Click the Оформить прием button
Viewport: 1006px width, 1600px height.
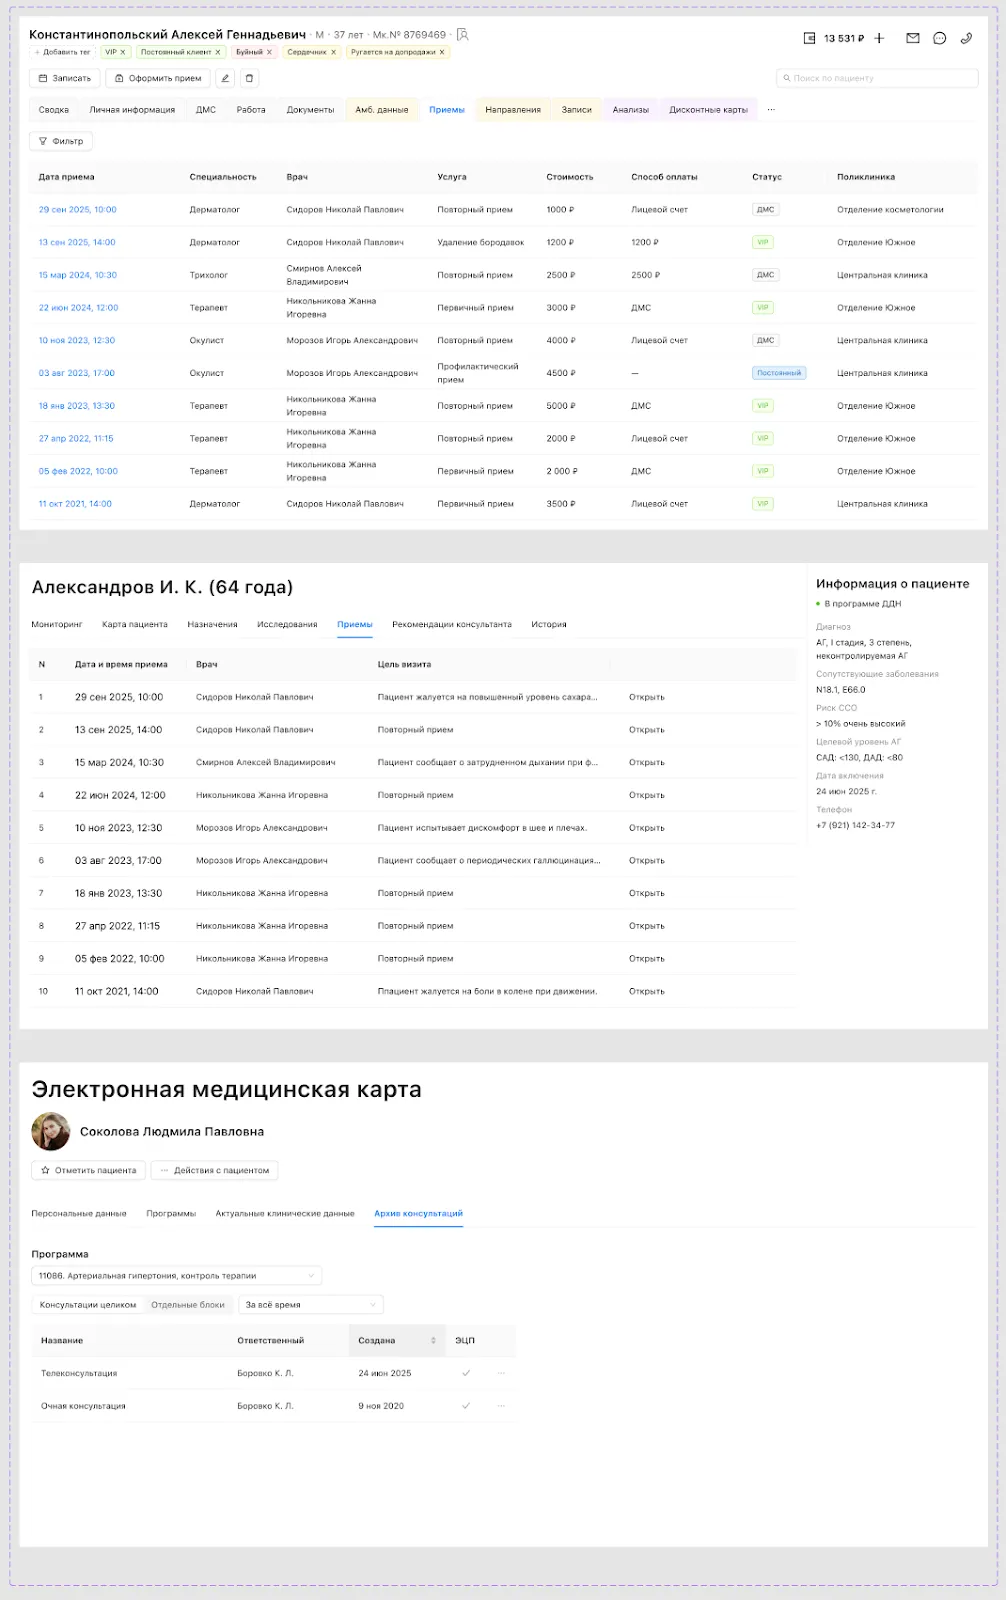[158, 78]
